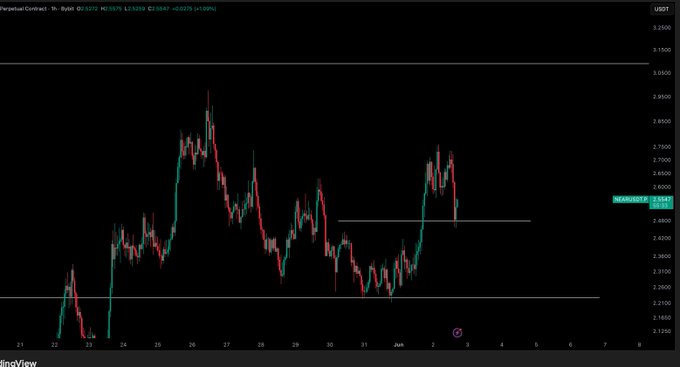The image size is (680, 367).
Task: Click the close value 2.5547 in legend
Action: [158, 9]
